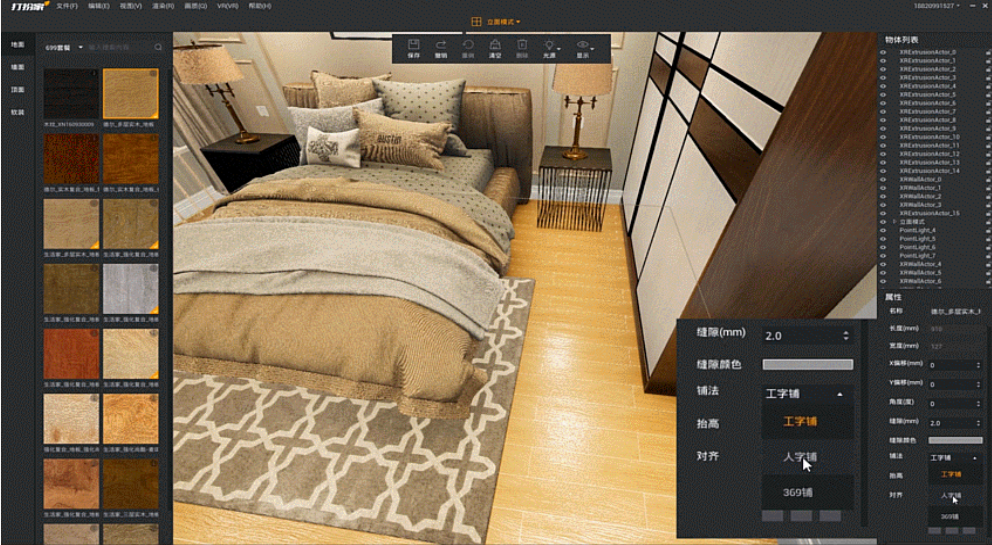Click the Save (保存) toolbar icon
Image resolution: width=992 pixels, height=545 pixels.
tap(414, 44)
